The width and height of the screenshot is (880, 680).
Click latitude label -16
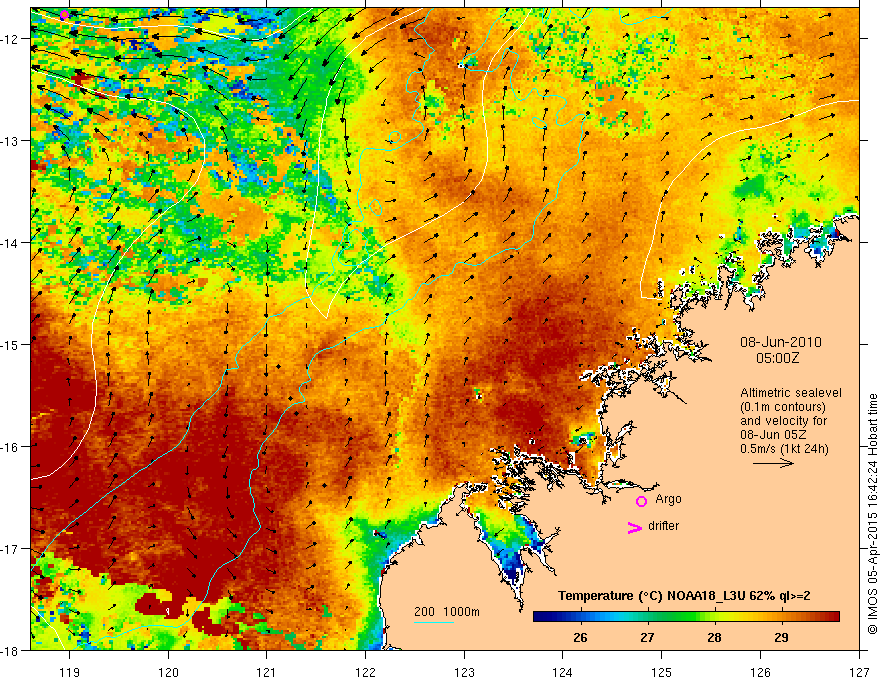point(11,447)
